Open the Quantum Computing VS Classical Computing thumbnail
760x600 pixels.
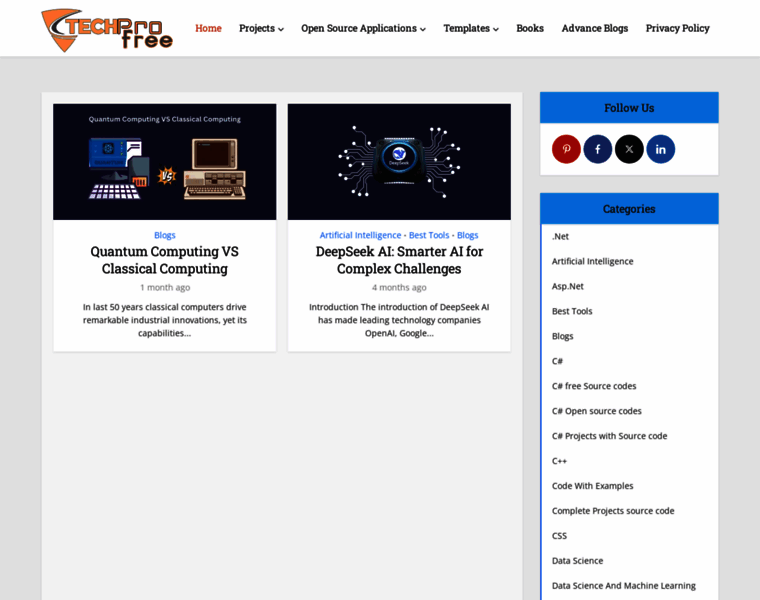pos(165,161)
